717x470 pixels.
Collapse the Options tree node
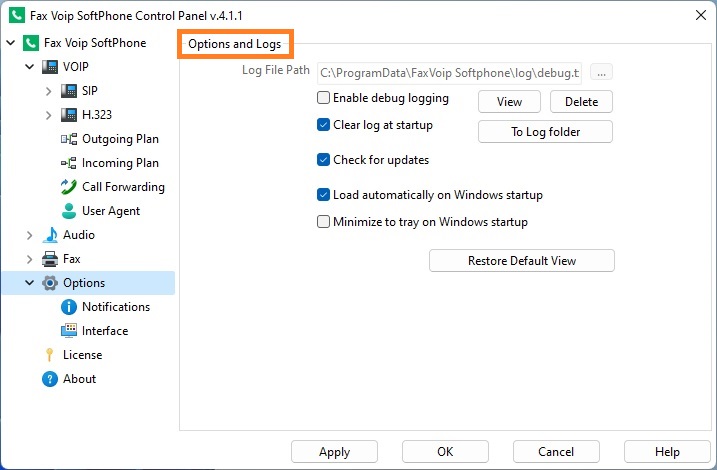30,283
